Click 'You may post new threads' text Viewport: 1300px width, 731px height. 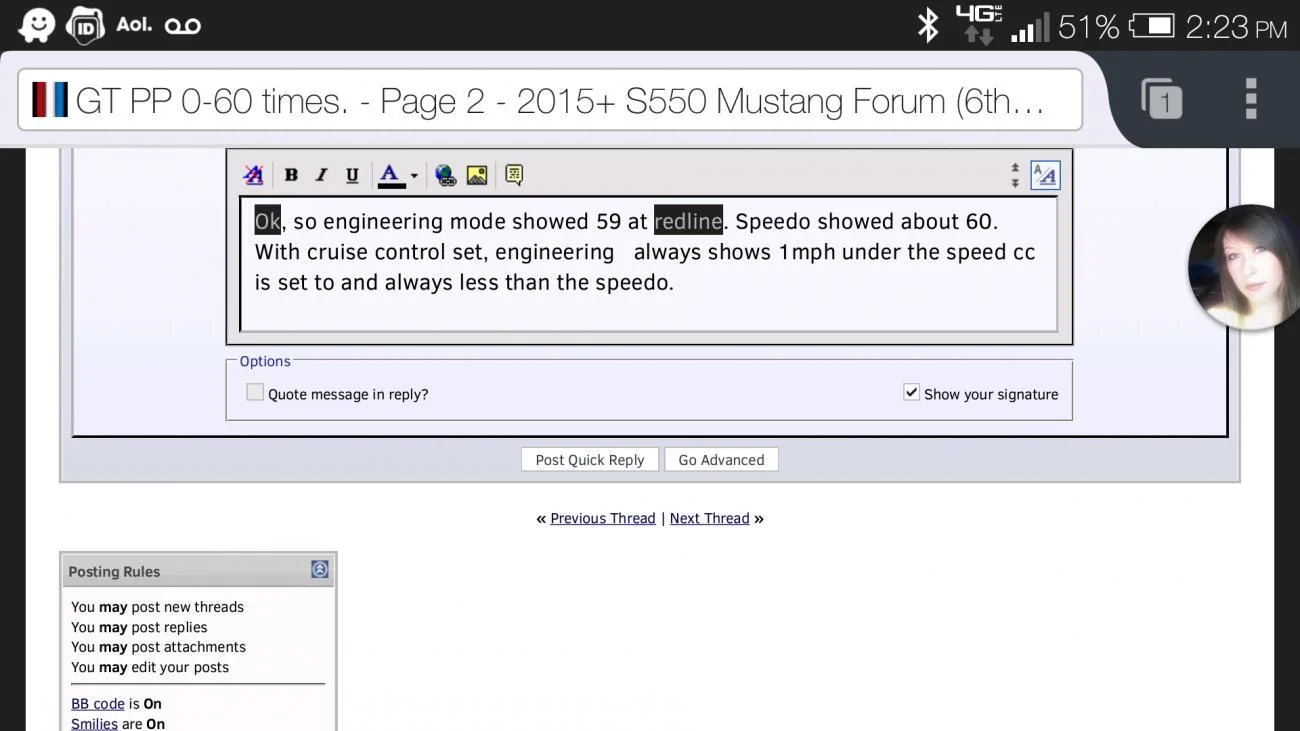157,607
